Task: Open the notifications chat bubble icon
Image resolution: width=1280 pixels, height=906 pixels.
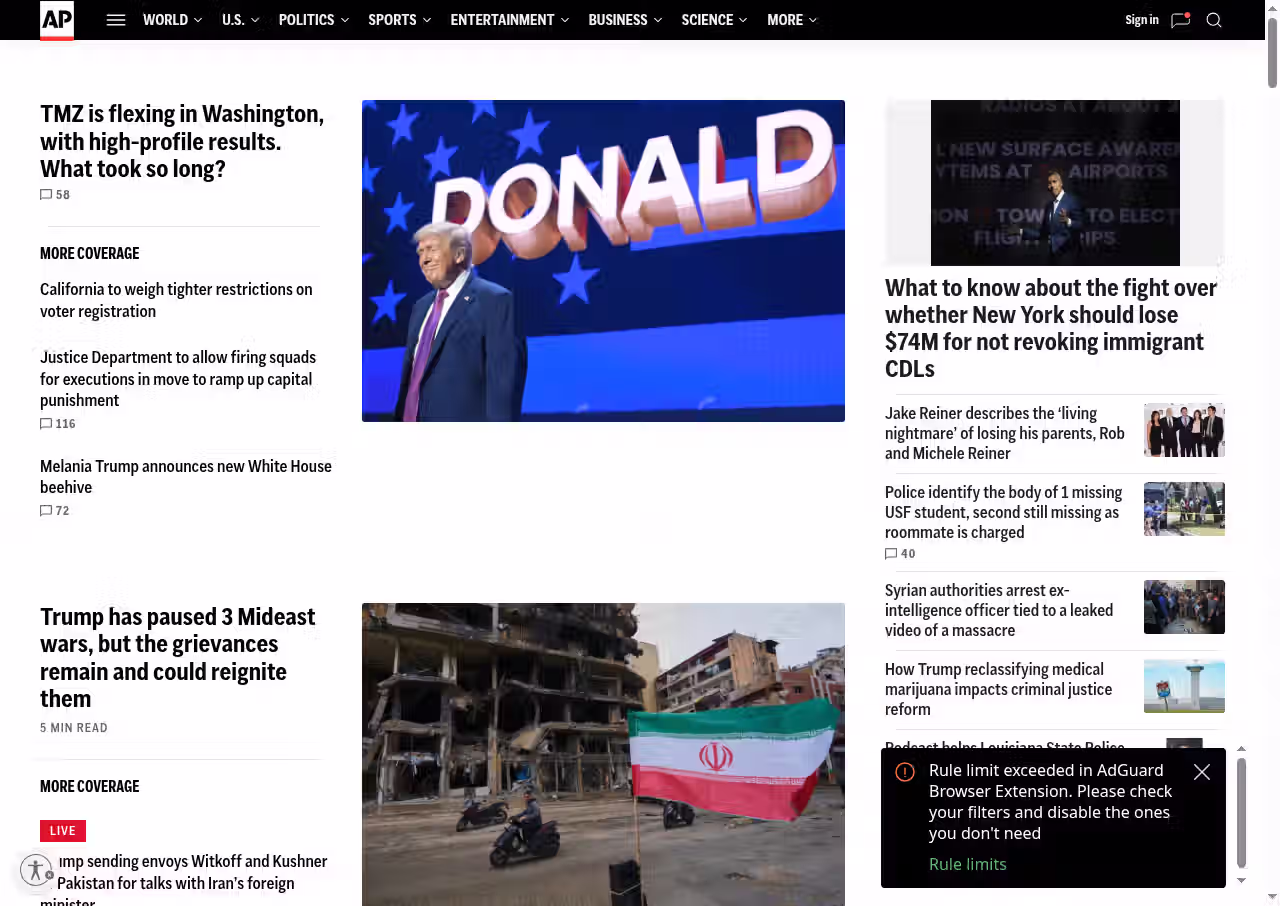Action: coord(1180,20)
